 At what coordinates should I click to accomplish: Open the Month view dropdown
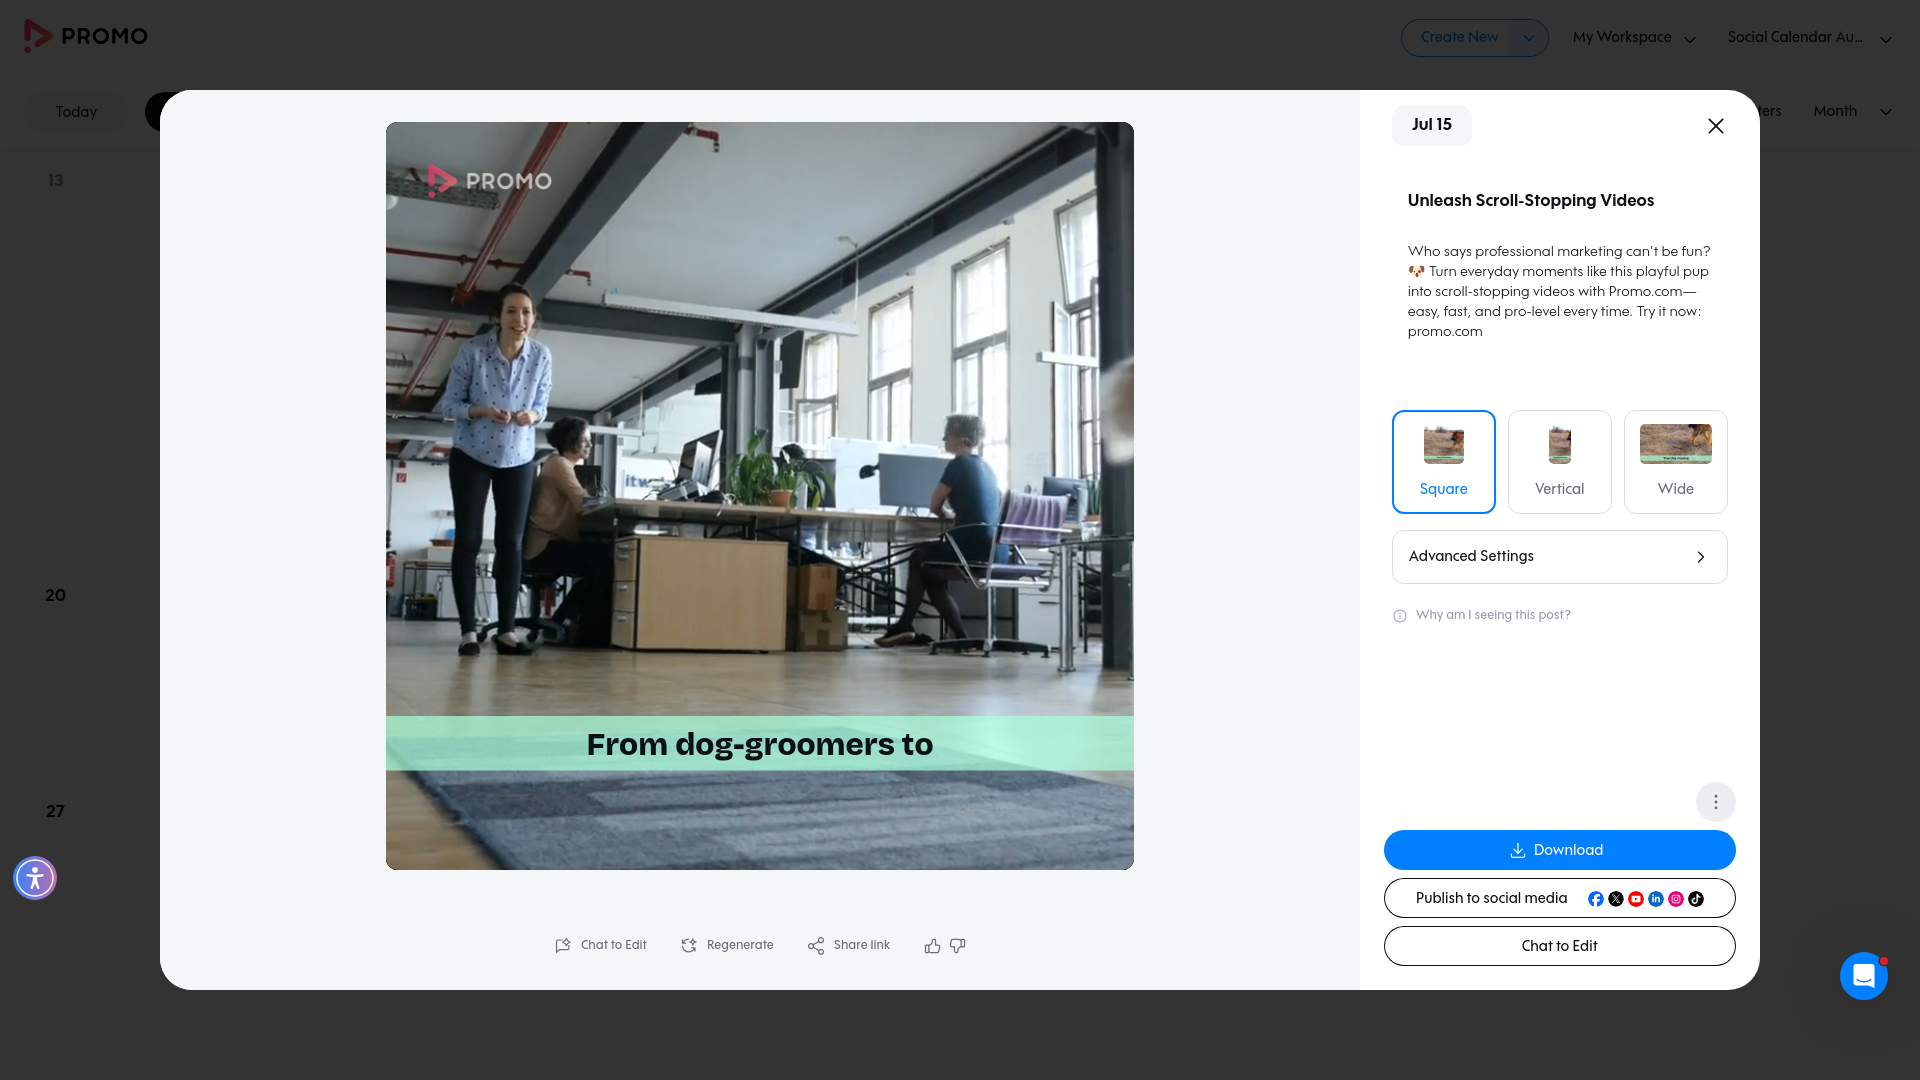1853,111
